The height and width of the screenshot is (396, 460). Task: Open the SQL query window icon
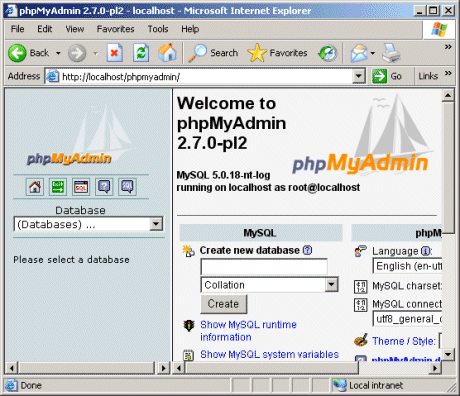[x=81, y=187]
